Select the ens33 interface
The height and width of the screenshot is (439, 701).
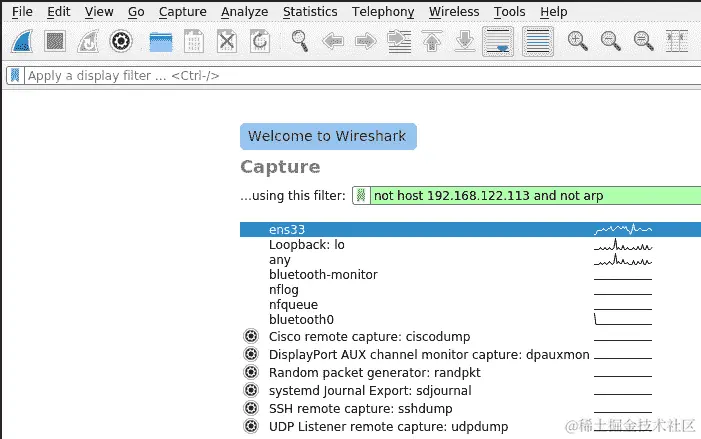(x=470, y=229)
